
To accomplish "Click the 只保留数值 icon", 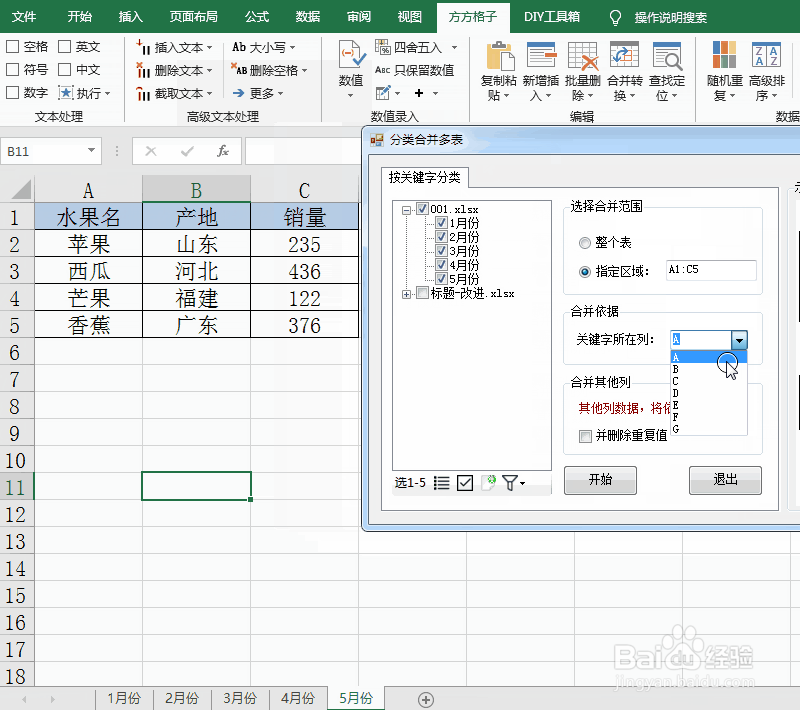I will coord(383,70).
